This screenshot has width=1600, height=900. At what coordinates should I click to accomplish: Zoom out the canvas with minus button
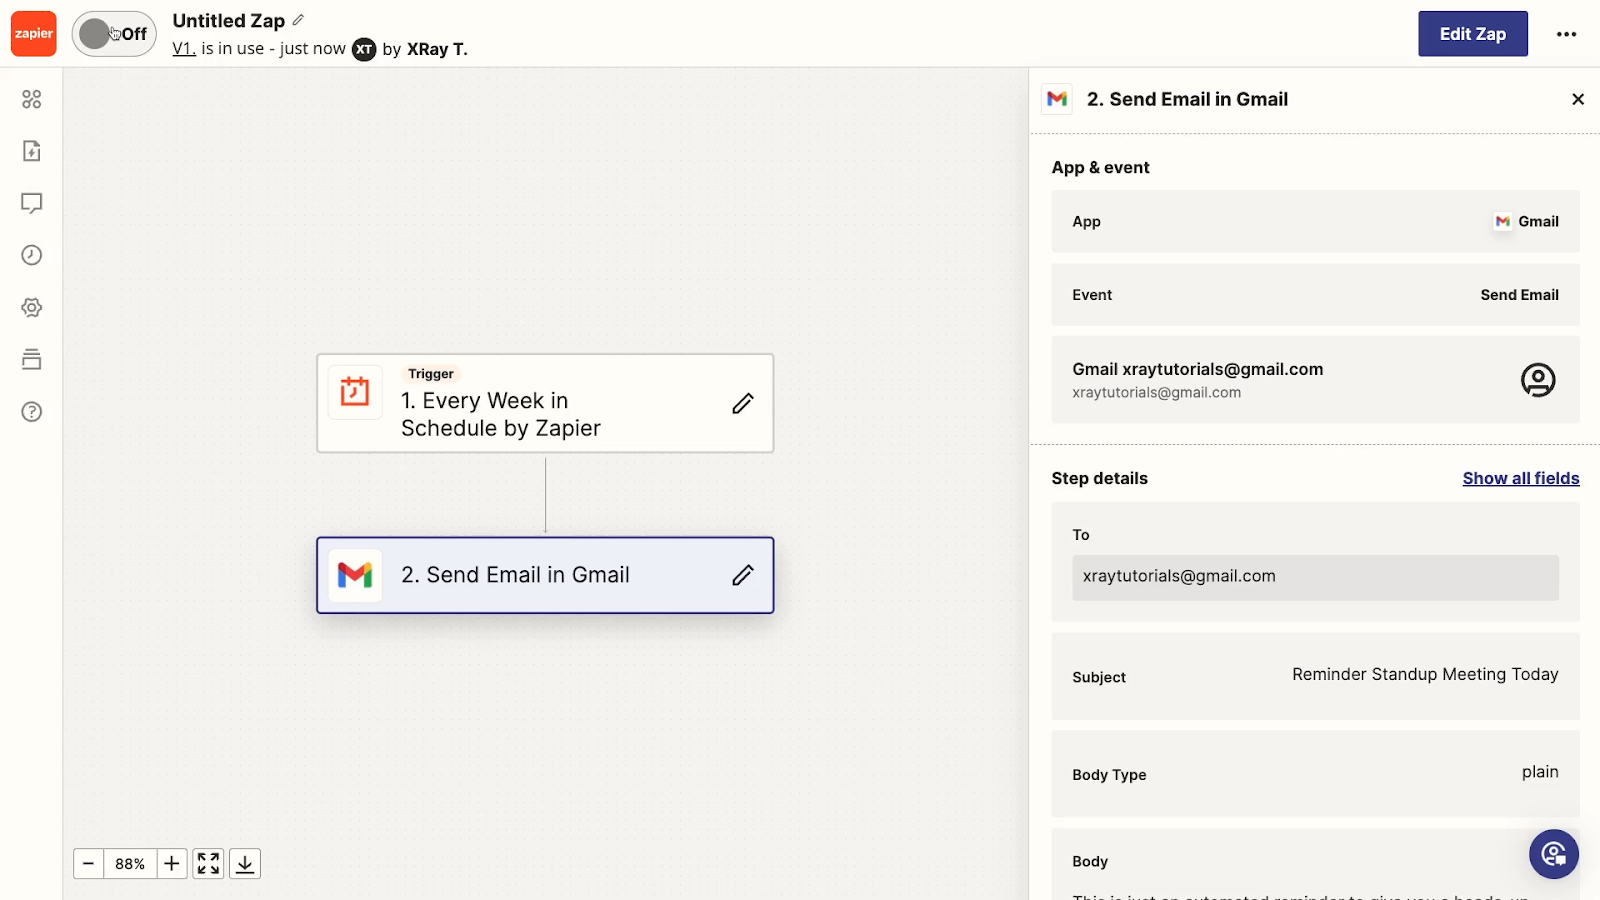point(88,864)
